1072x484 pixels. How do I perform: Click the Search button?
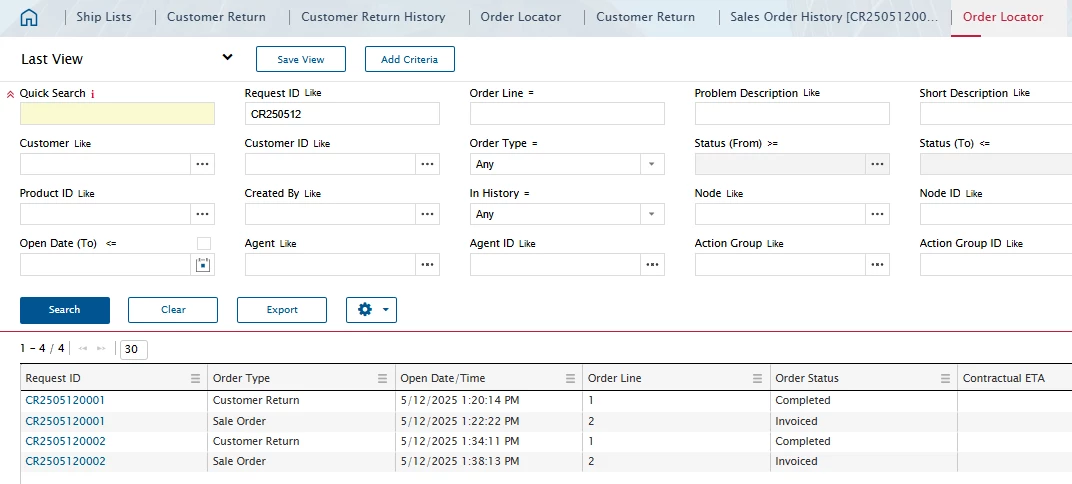click(x=65, y=310)
